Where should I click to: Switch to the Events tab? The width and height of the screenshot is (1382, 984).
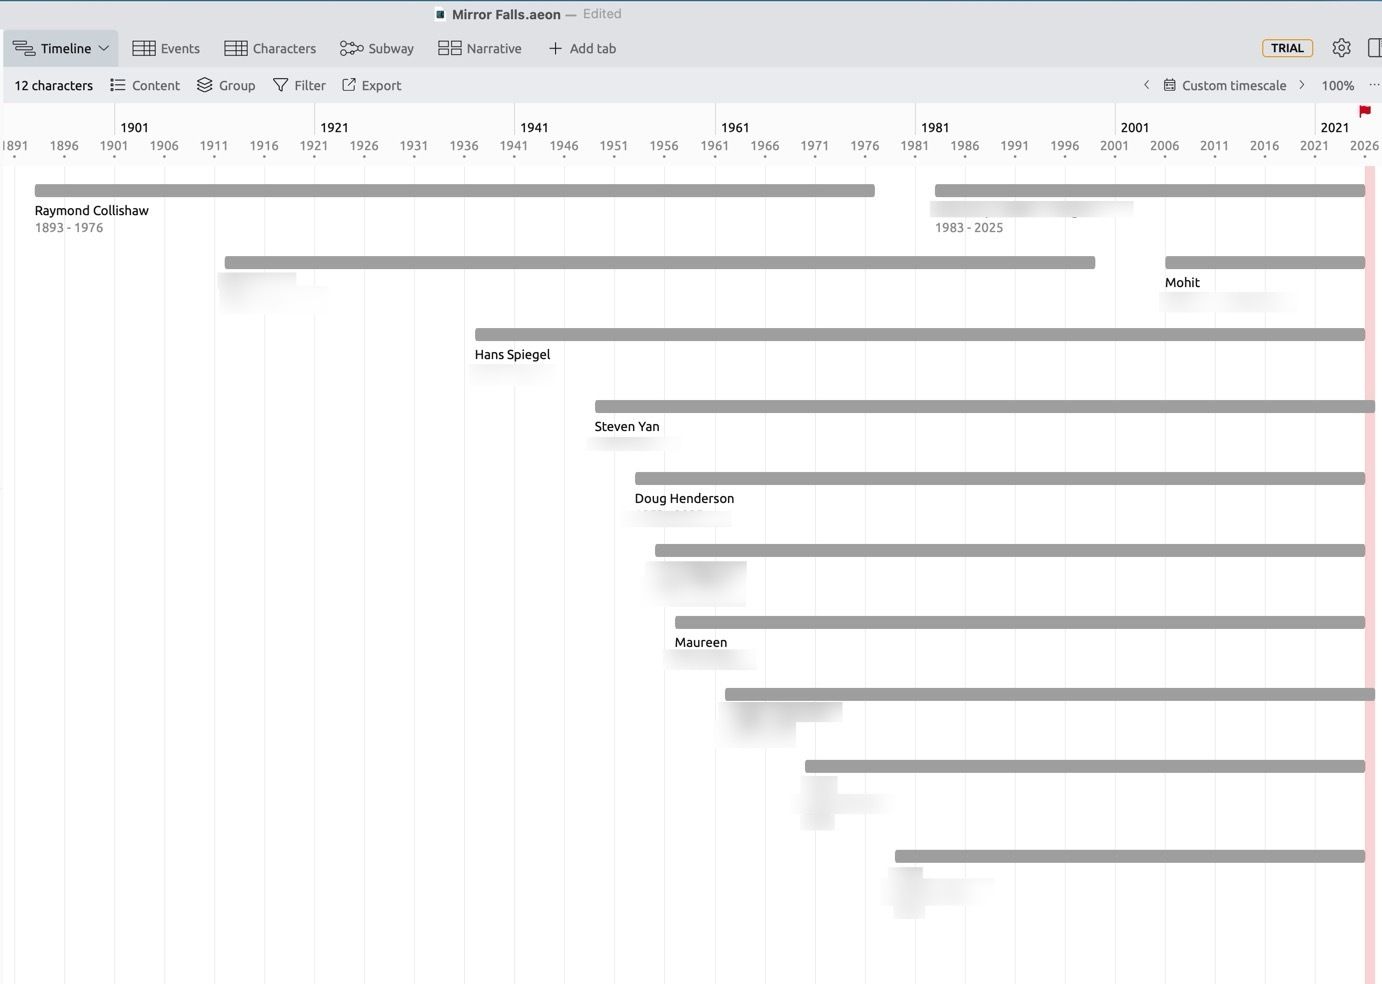pos(166,48)
